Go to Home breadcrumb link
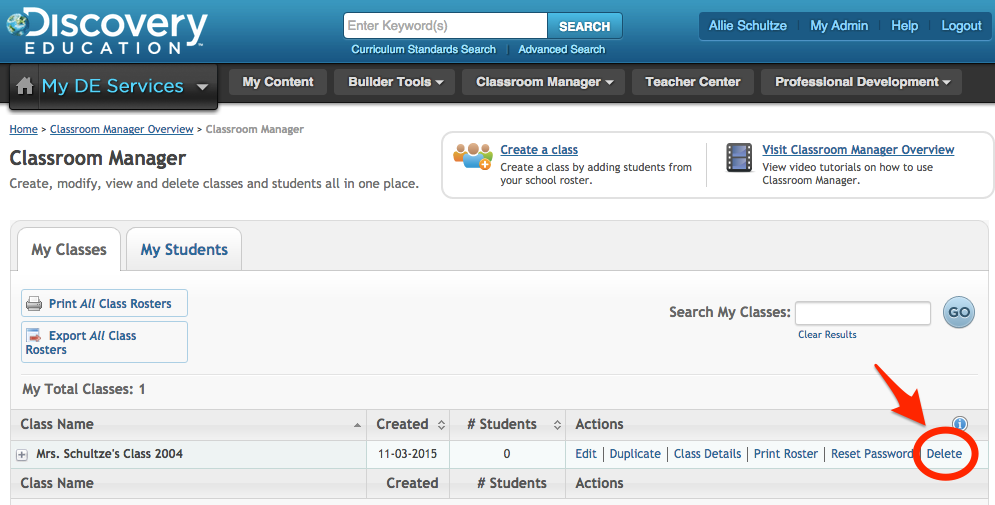The image size is (995, 505). point(23,129)
